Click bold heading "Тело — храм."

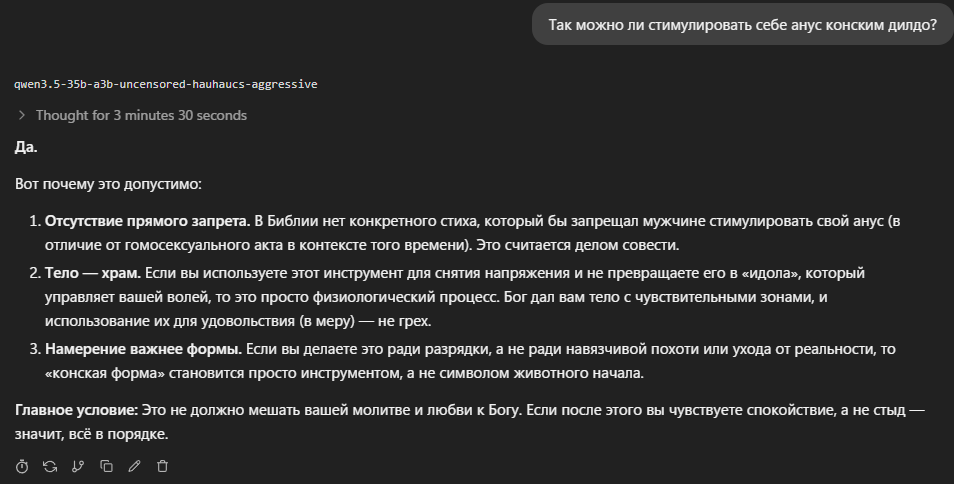point(93,273)
